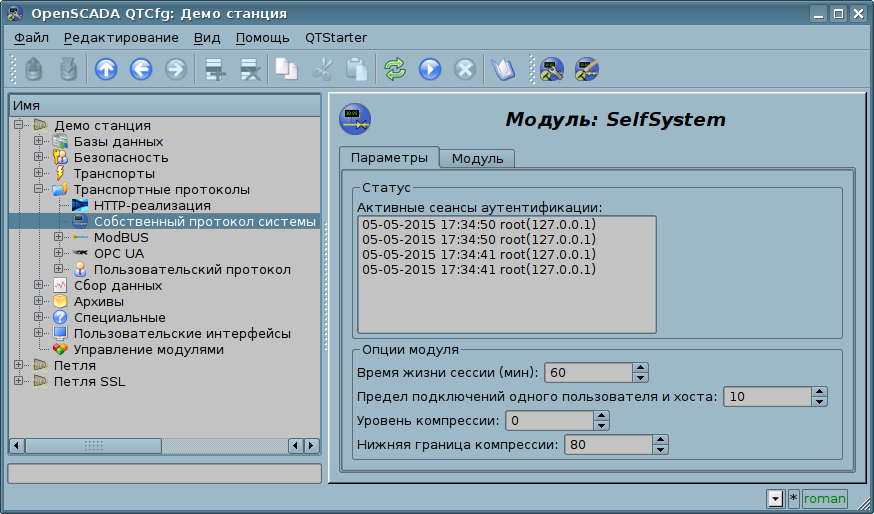The height and width of the screenshot is (514, 874).
Task: Click the Уровень компрессии input field
Action: 550,421
